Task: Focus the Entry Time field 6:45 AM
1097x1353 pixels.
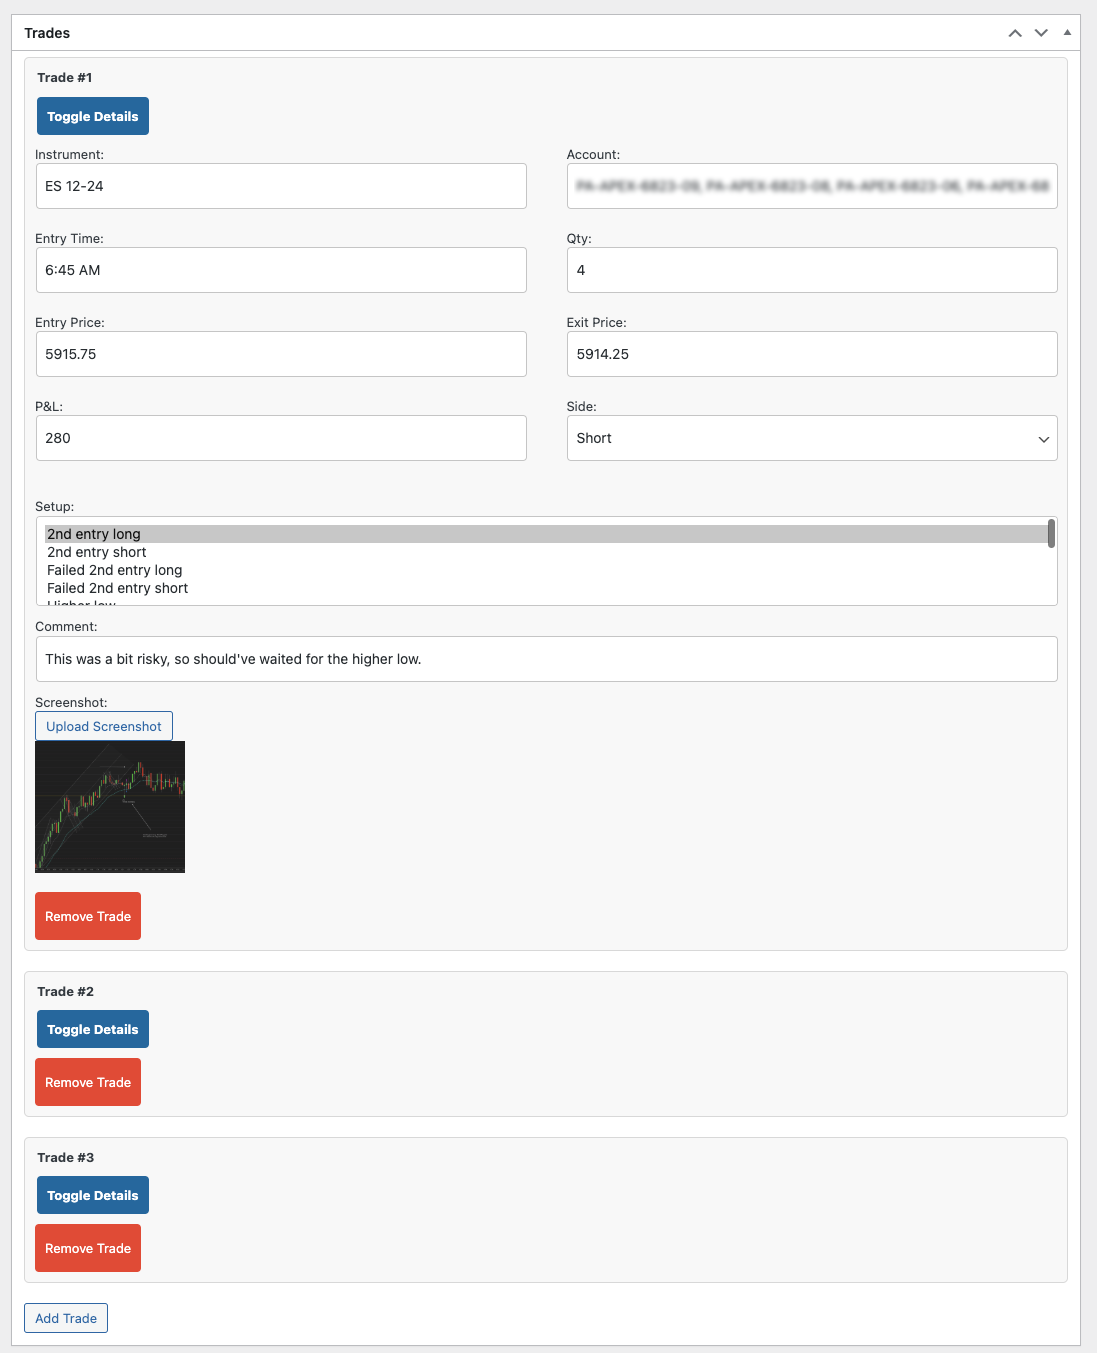Action: (281, 270)
